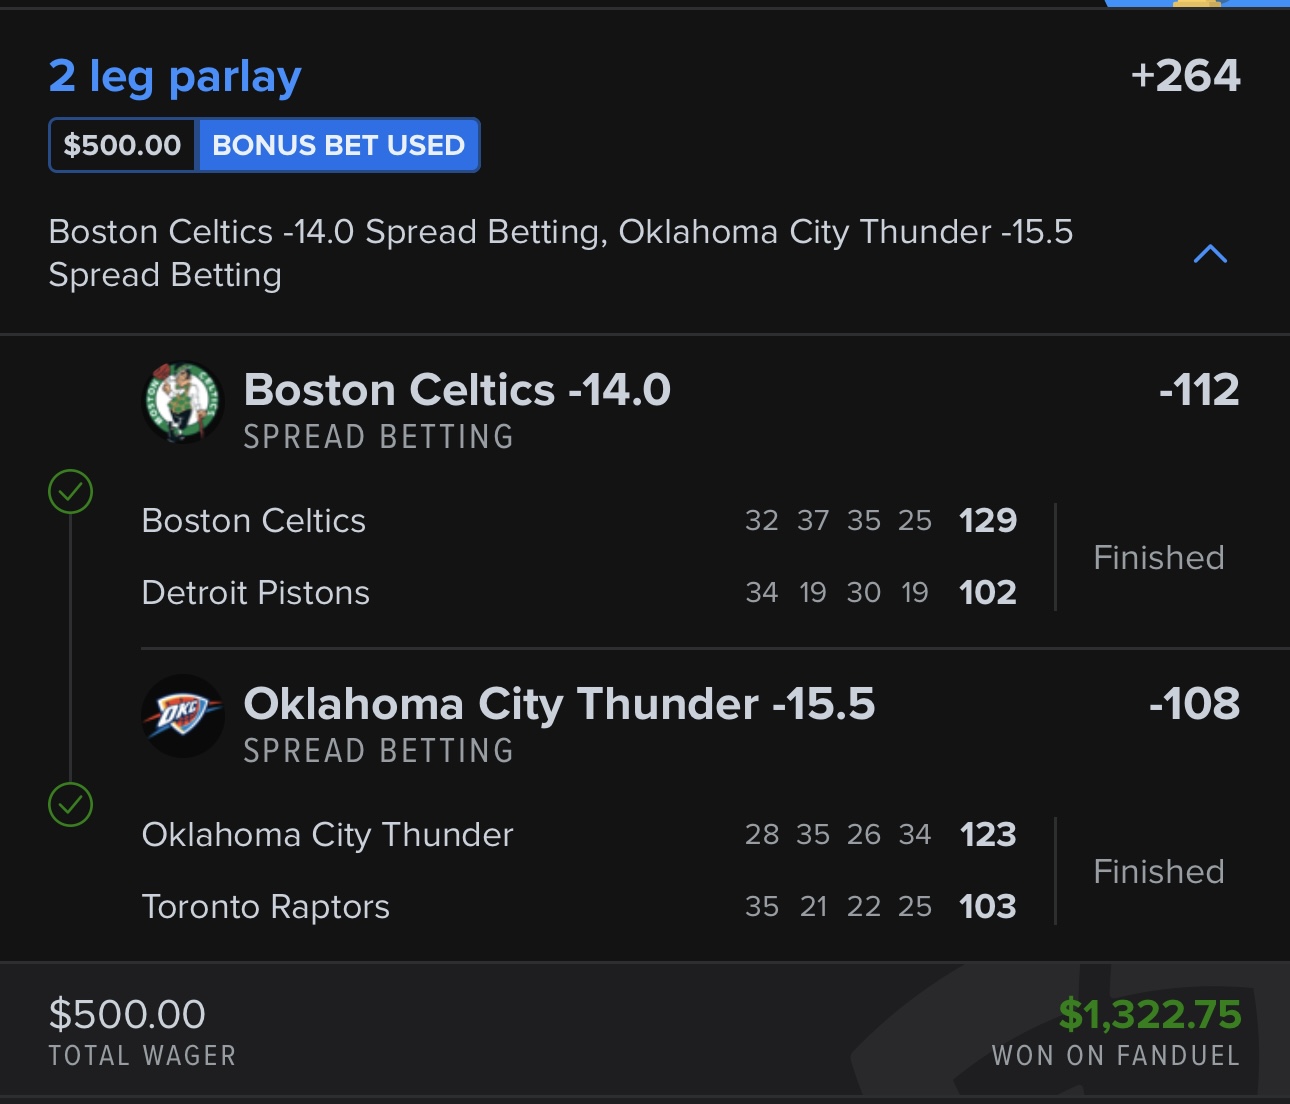This screenshot has width=1290, height=1104.
Task: Tap Finished status for Thunder game
Action: point(1159,871)
